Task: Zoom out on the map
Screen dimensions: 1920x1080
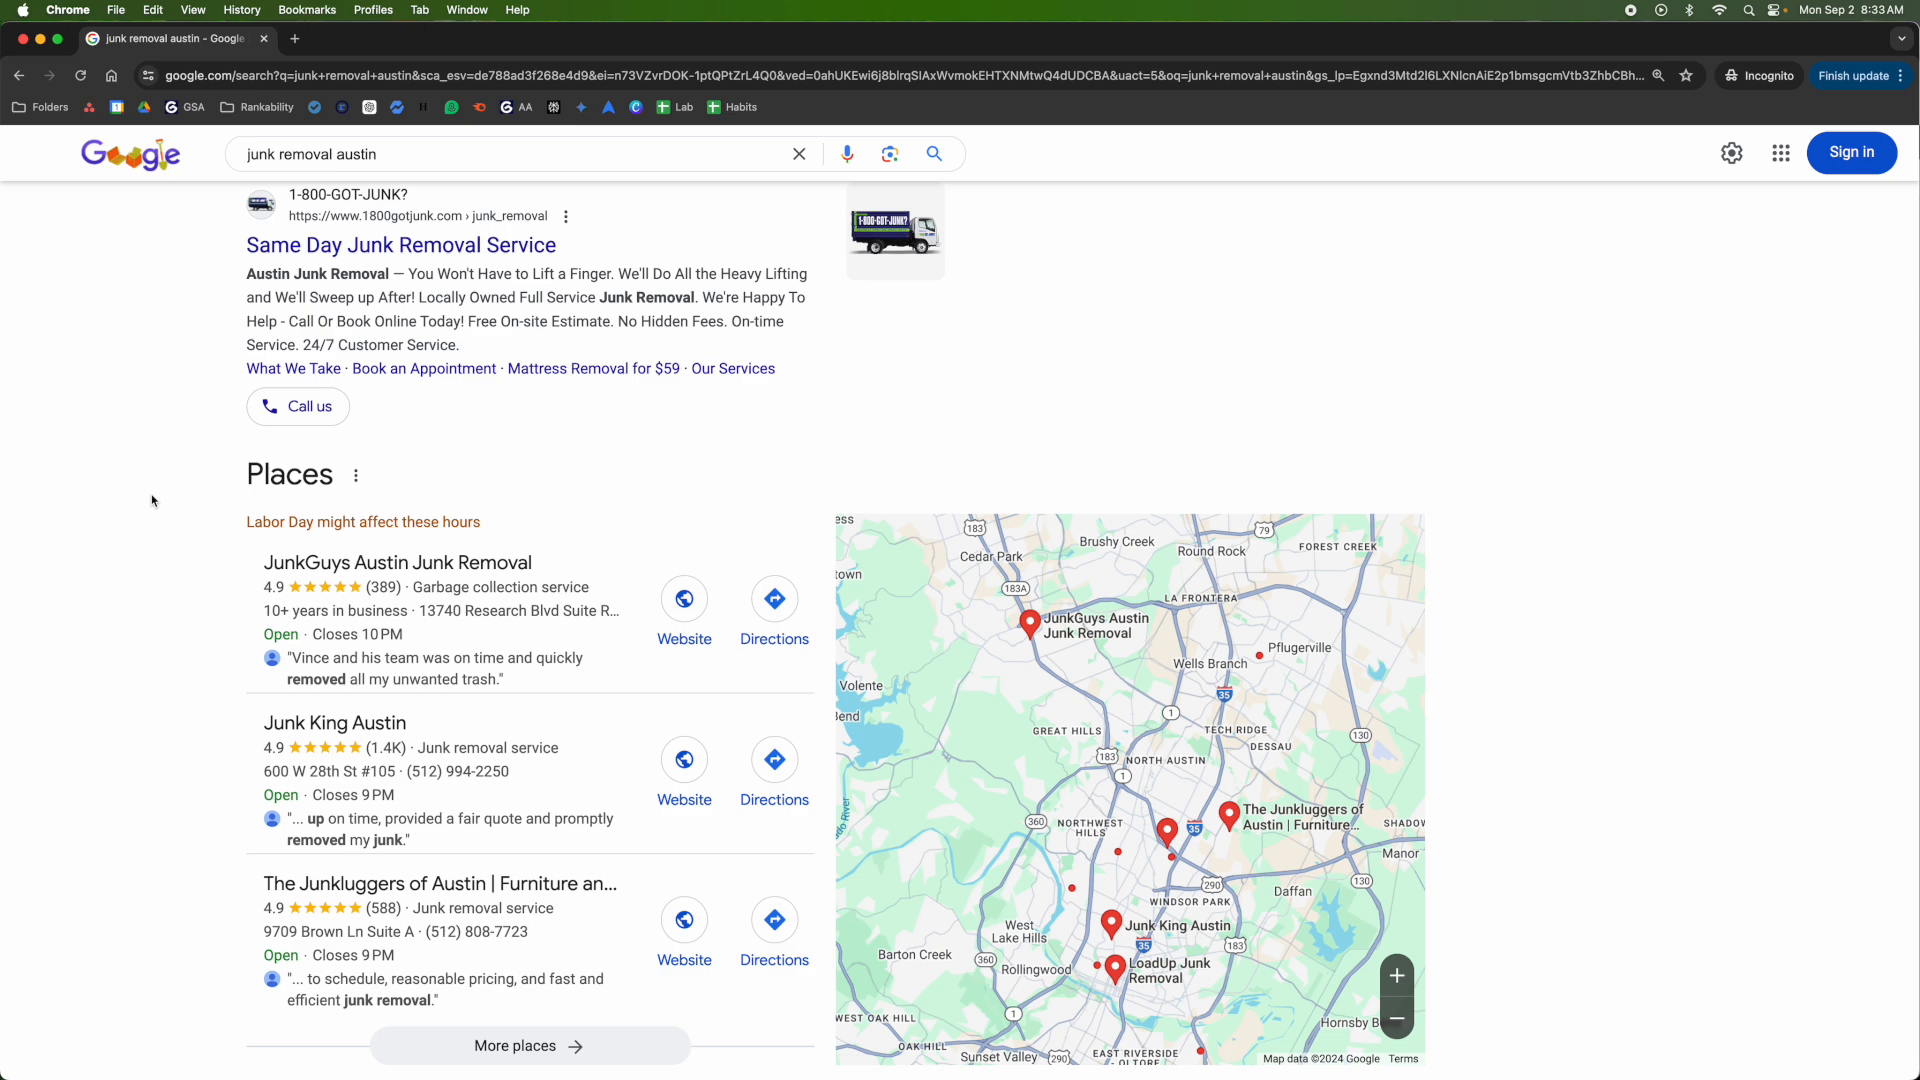Action: (x=1397, y=1018)
